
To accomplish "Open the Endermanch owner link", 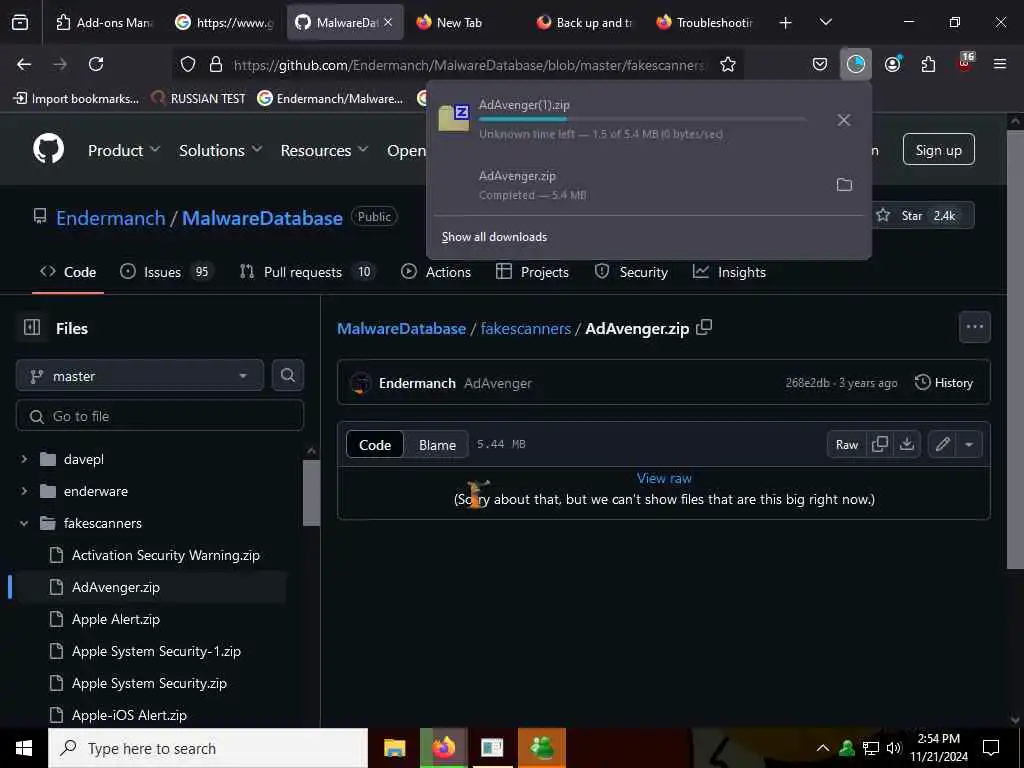I will pos(110,217).
